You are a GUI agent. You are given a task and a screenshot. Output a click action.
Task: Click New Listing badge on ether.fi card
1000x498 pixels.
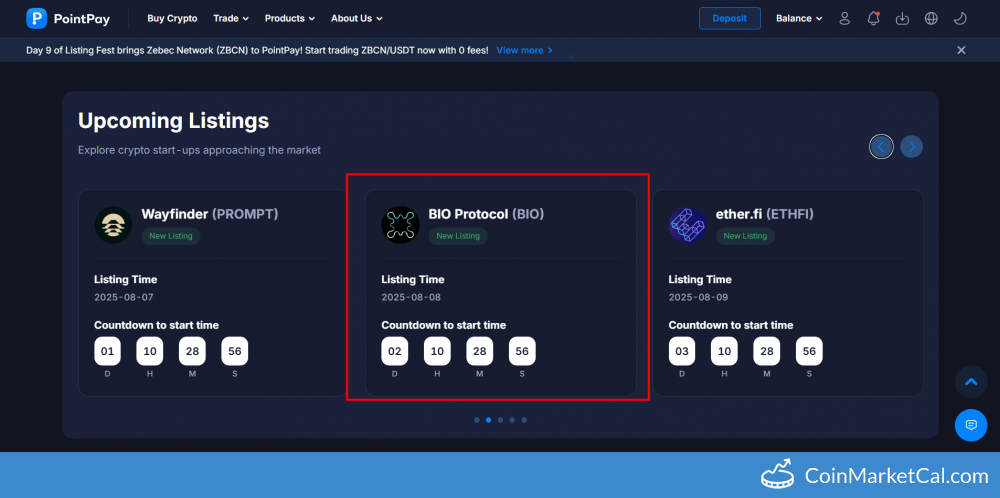pos(745,236)
